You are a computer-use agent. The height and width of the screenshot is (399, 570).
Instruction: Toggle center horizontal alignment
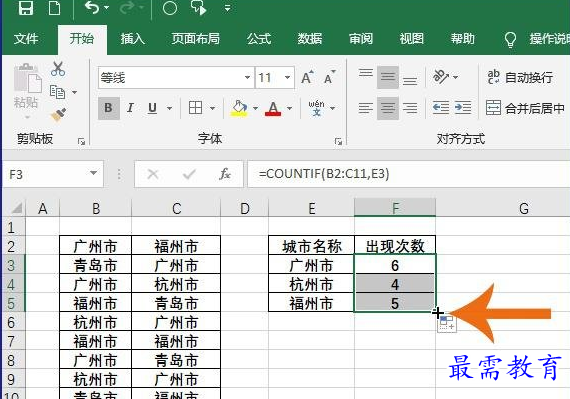388,108
